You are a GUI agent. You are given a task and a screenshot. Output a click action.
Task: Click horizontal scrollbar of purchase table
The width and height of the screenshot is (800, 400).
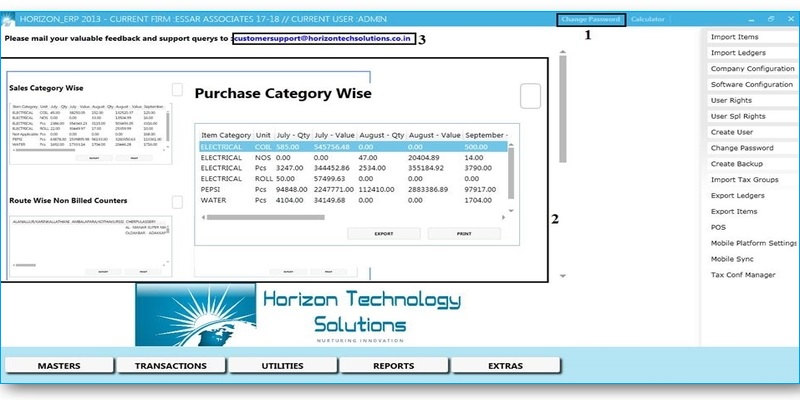pyautogui.click(x=265, y=217)
